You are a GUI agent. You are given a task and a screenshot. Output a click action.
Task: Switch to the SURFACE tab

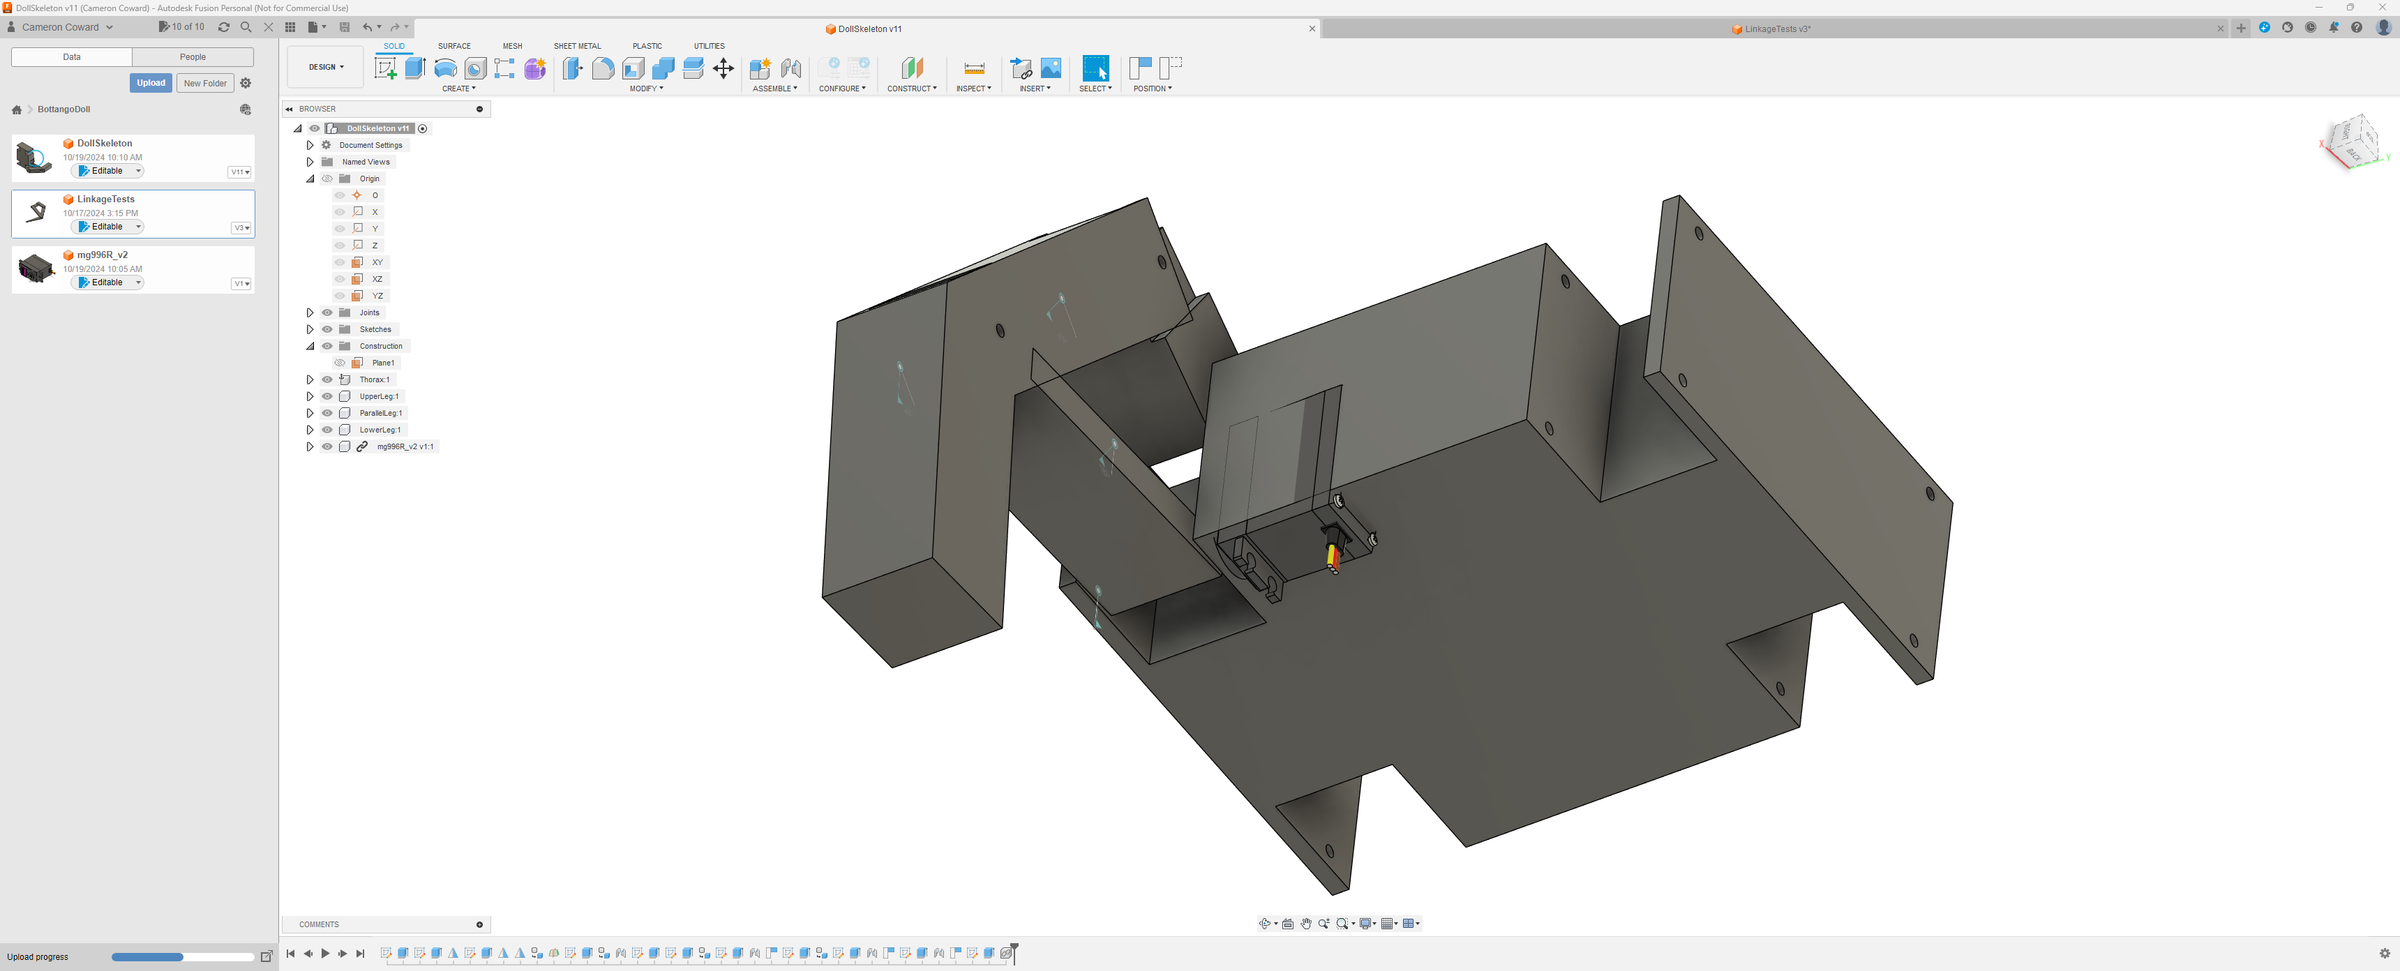pos(454,46)
